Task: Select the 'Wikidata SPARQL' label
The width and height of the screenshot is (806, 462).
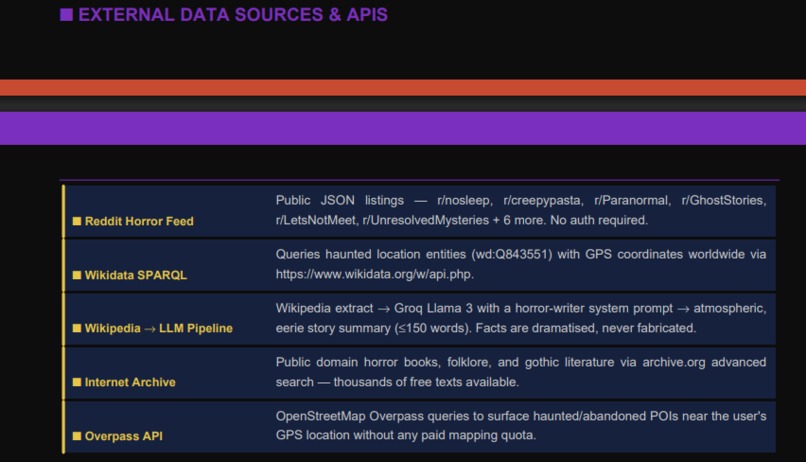Action: (136, 275)
